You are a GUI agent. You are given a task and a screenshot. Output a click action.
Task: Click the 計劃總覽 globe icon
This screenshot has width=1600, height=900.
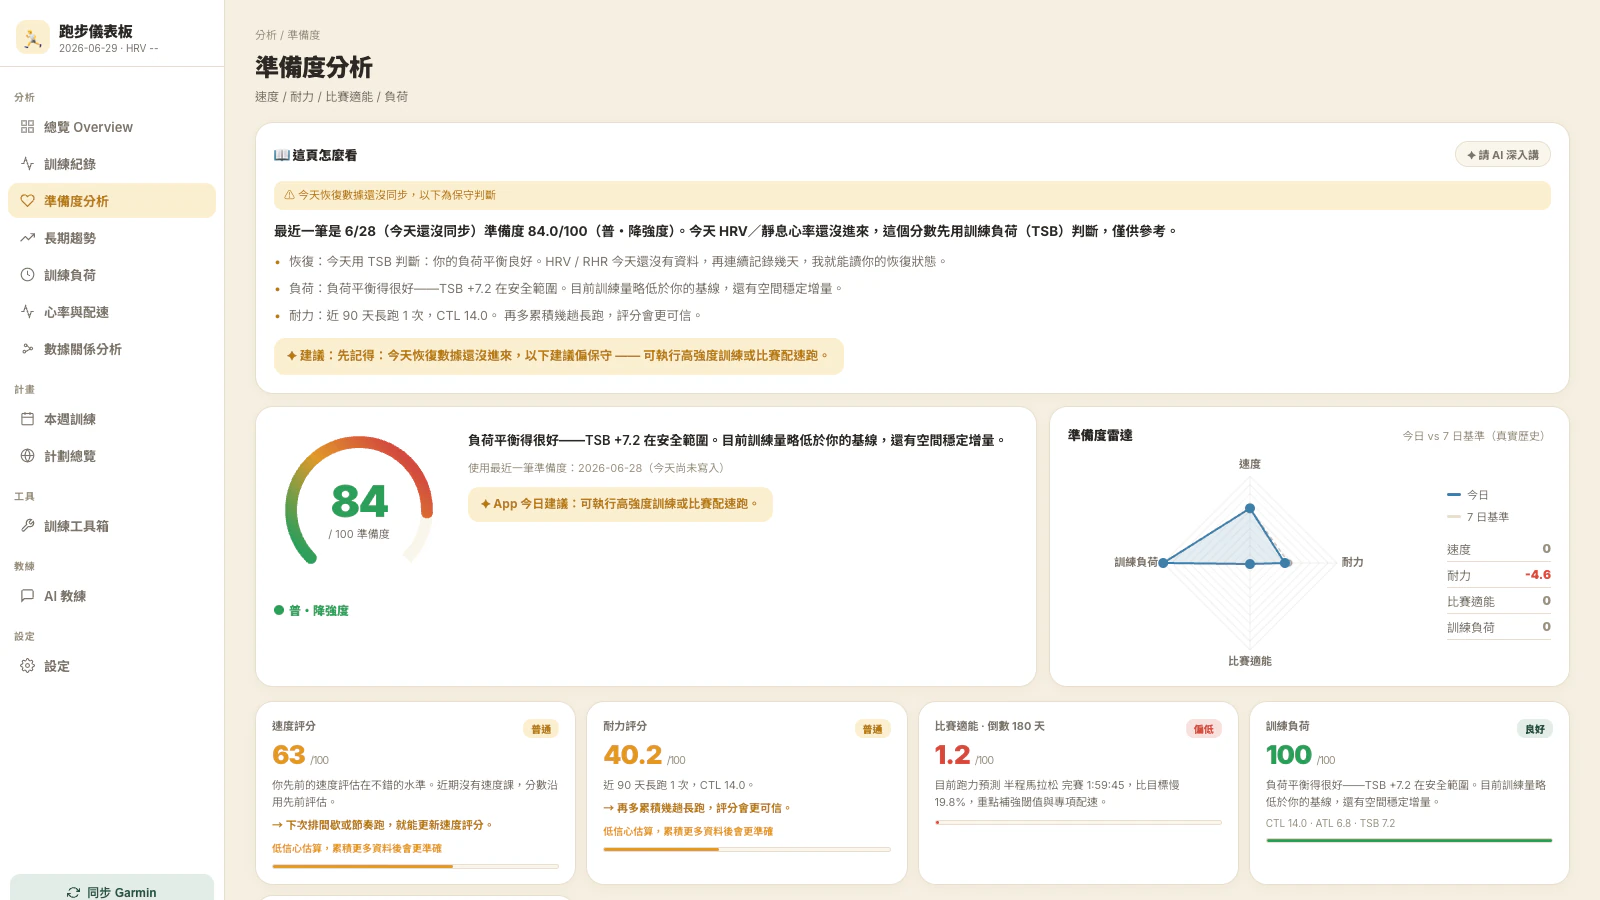coord(27,456)
